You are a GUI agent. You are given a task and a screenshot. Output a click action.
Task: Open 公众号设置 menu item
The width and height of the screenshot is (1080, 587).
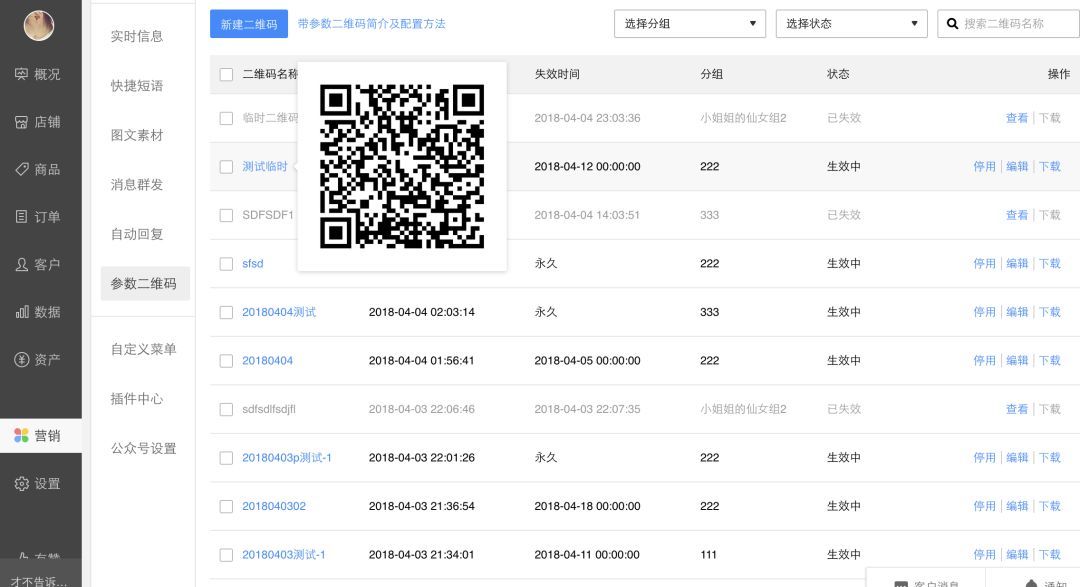click(x=143, y=449)
